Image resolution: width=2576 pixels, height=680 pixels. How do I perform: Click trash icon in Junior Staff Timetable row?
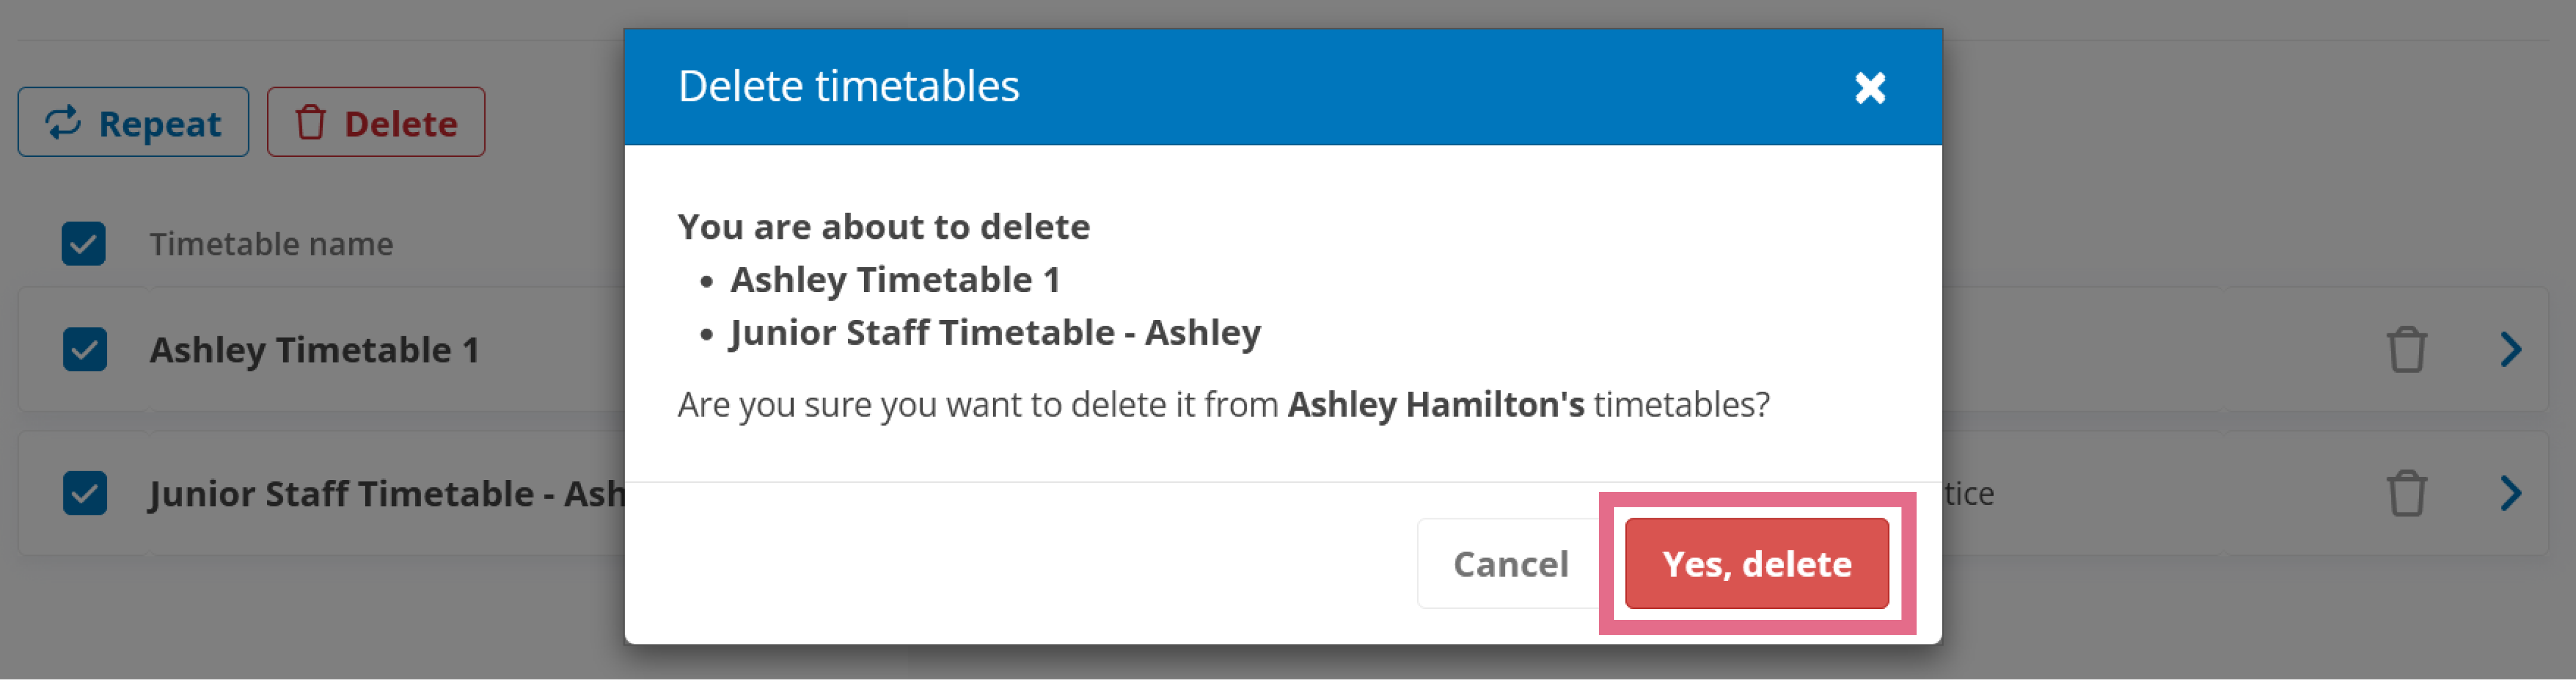click(x=2407, y=493)
